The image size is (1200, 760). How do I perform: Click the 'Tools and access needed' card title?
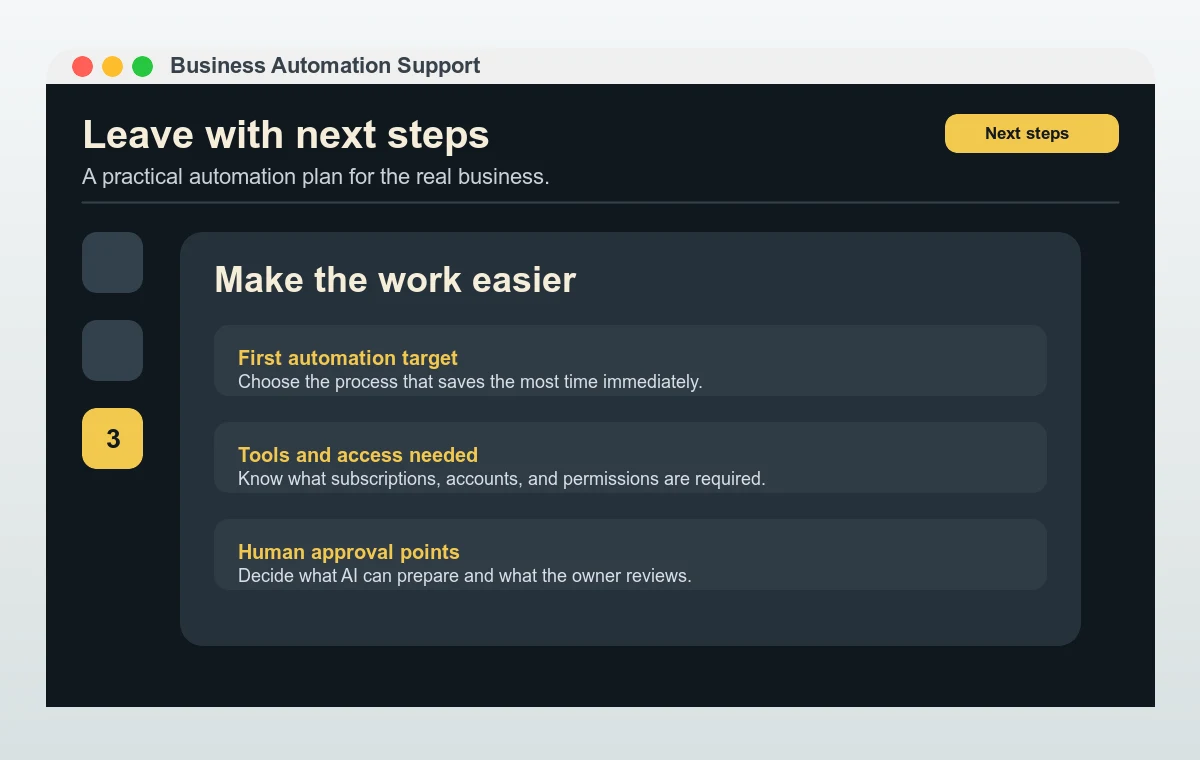click(x=358, y=455)
